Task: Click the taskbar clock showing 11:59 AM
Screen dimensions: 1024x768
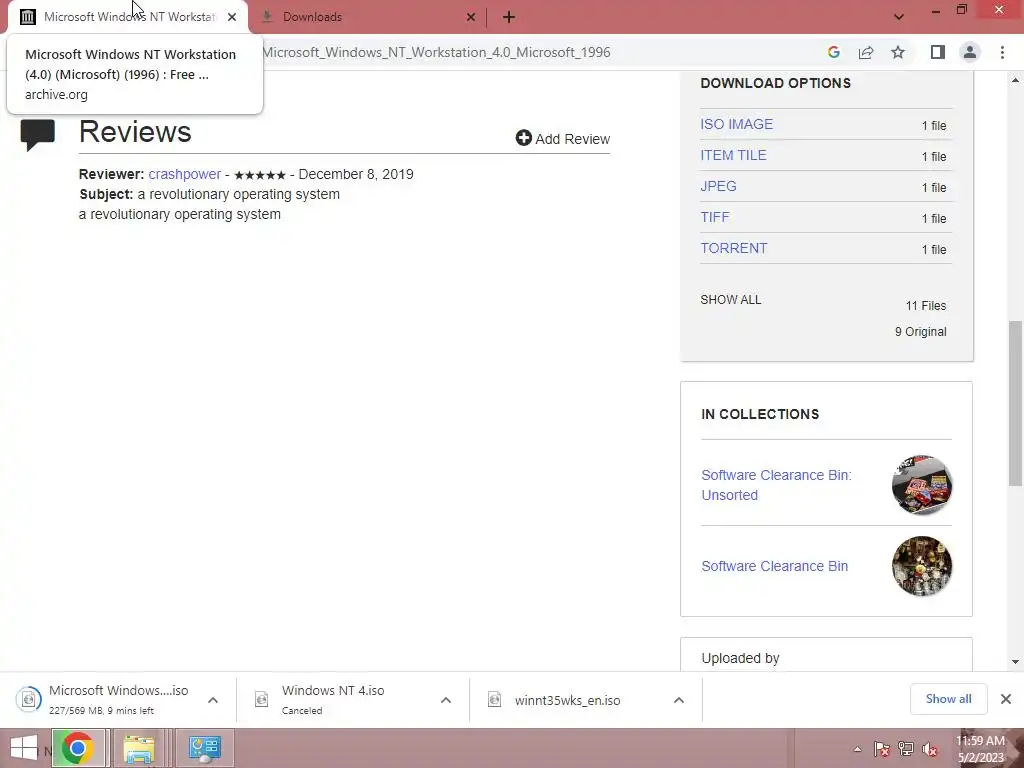Action: [x=980, y=749]
